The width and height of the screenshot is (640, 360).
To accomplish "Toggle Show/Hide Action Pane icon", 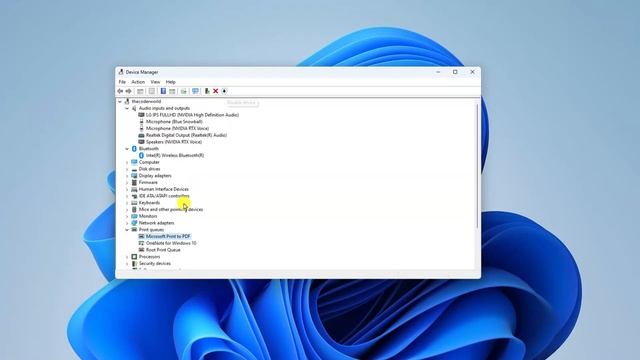I will tap(172, 91).
